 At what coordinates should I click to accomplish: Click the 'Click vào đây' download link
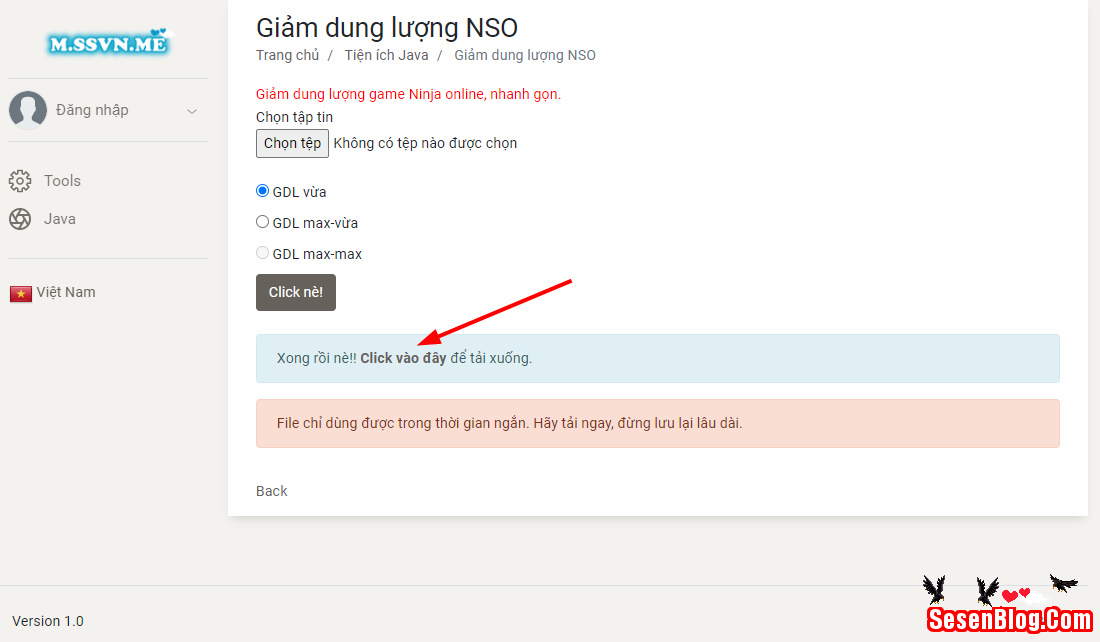[403, 358]
